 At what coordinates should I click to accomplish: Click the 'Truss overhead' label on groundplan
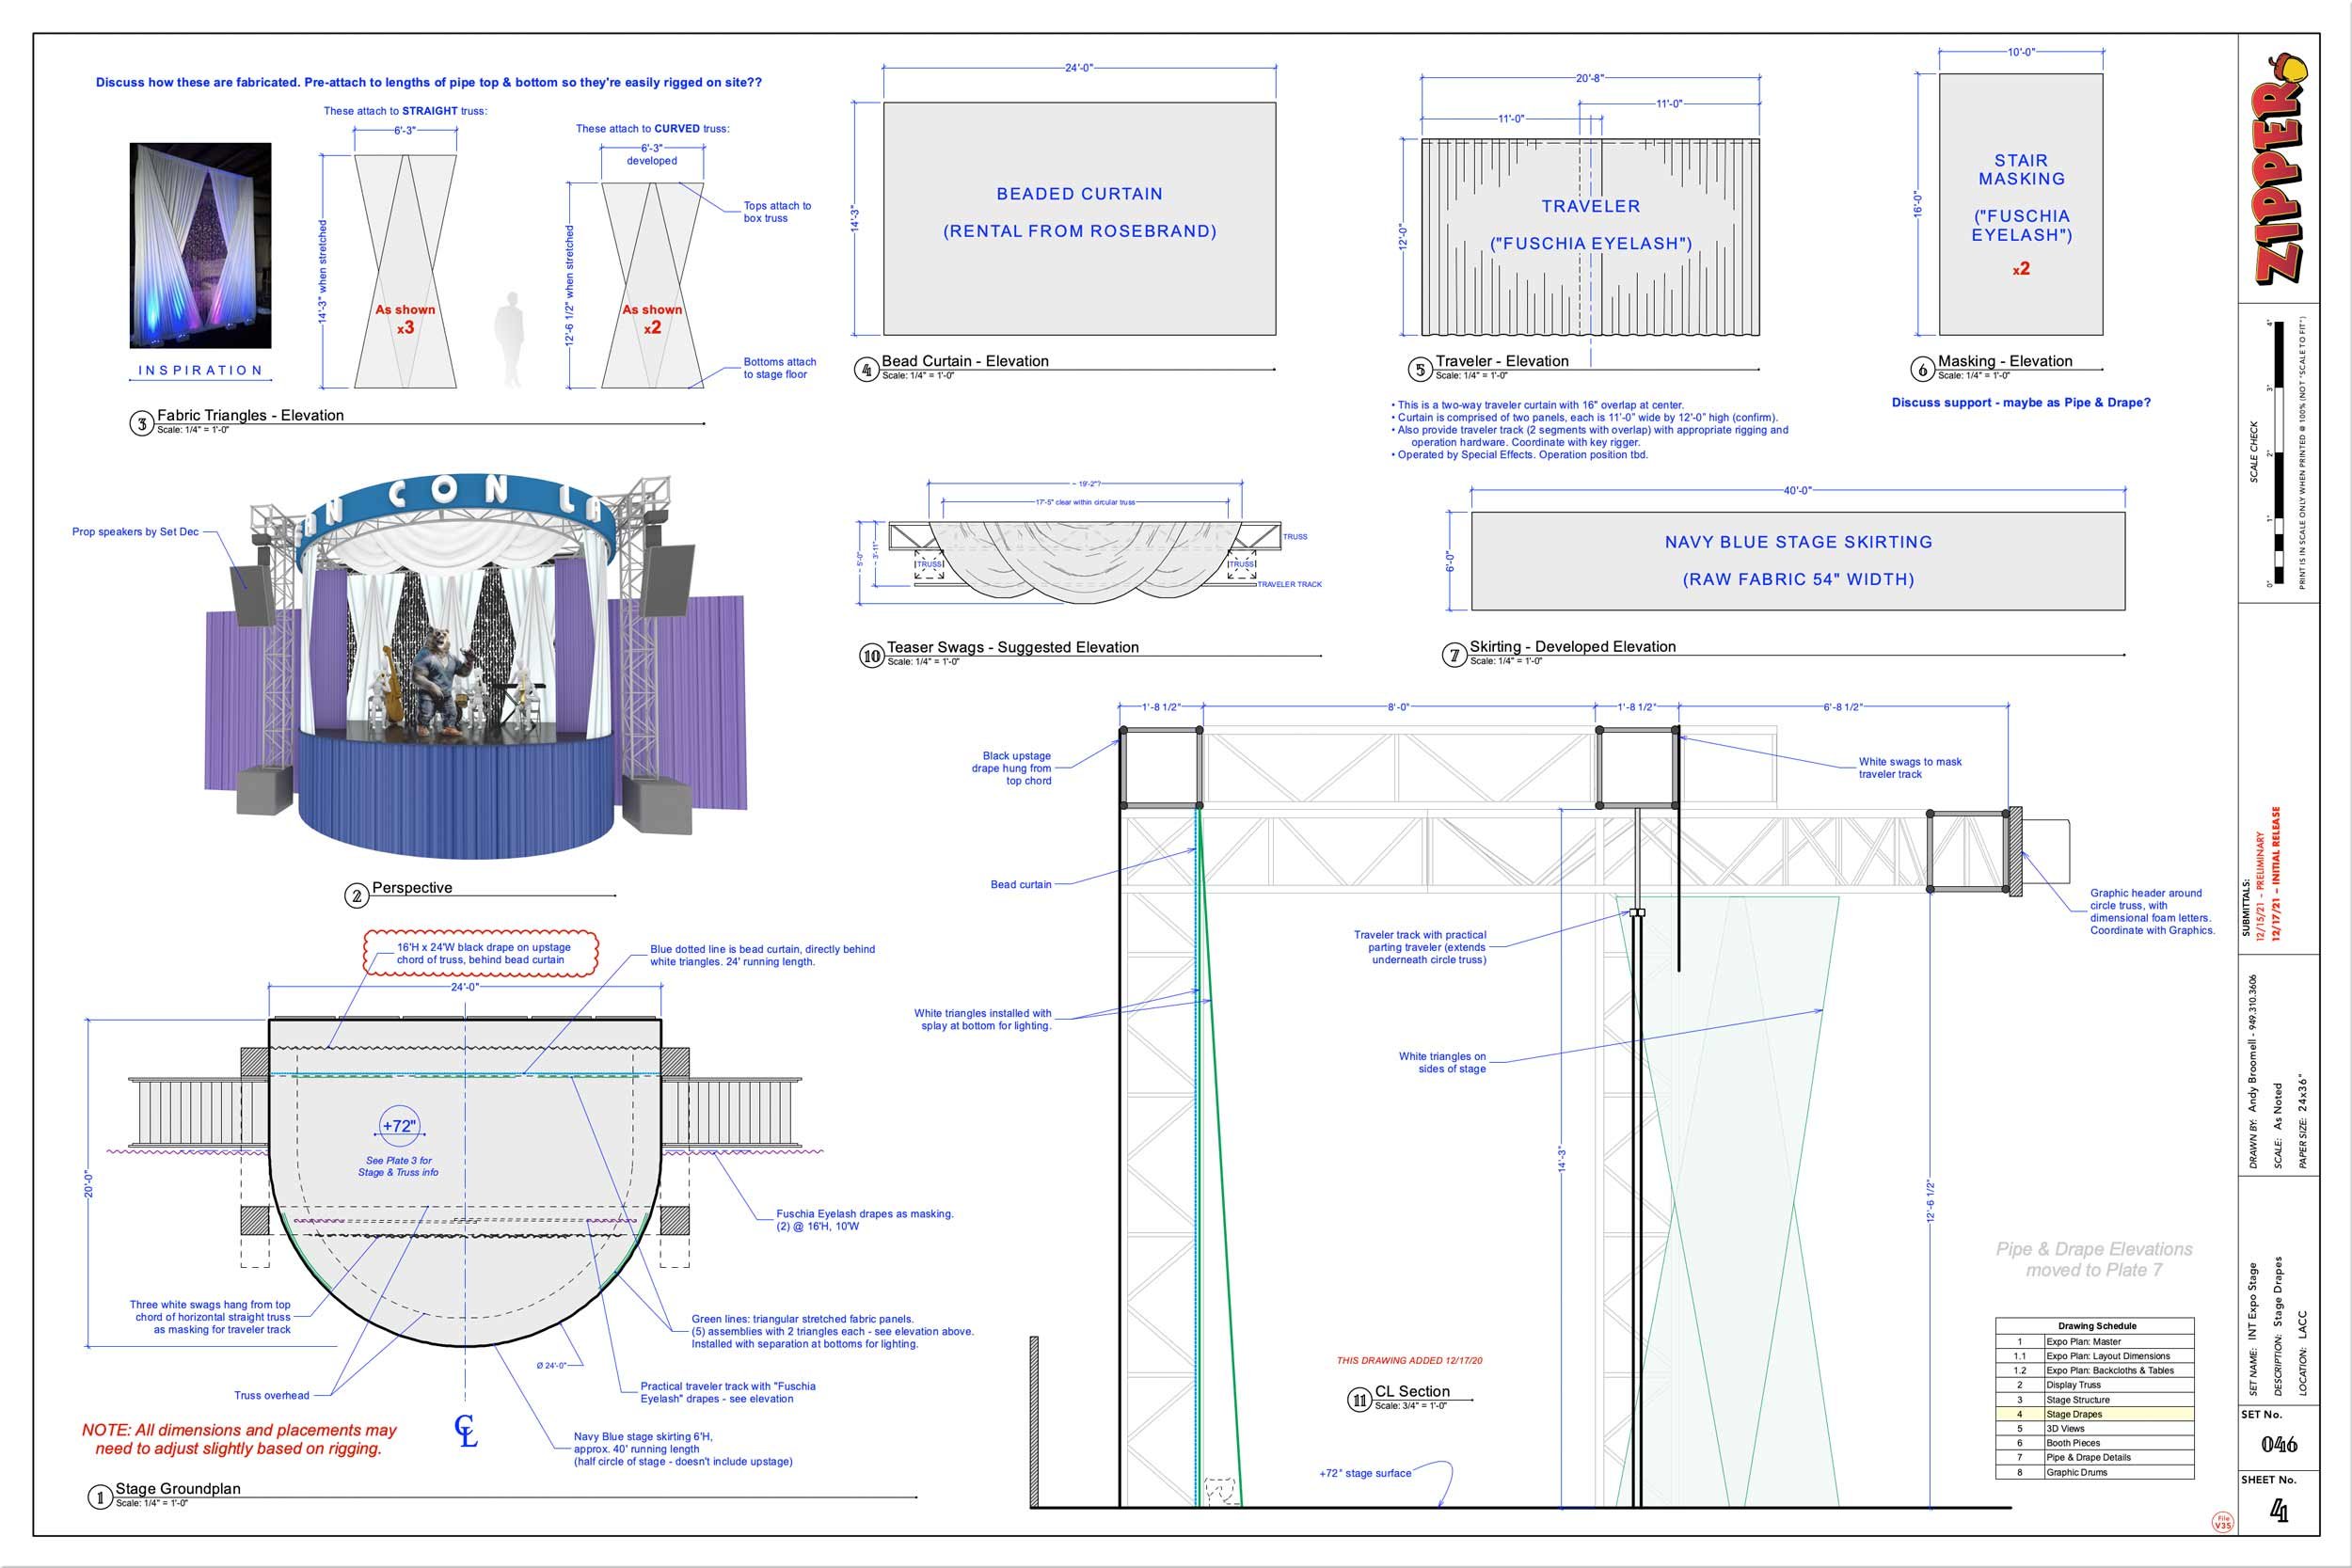tap(272, 1395)
